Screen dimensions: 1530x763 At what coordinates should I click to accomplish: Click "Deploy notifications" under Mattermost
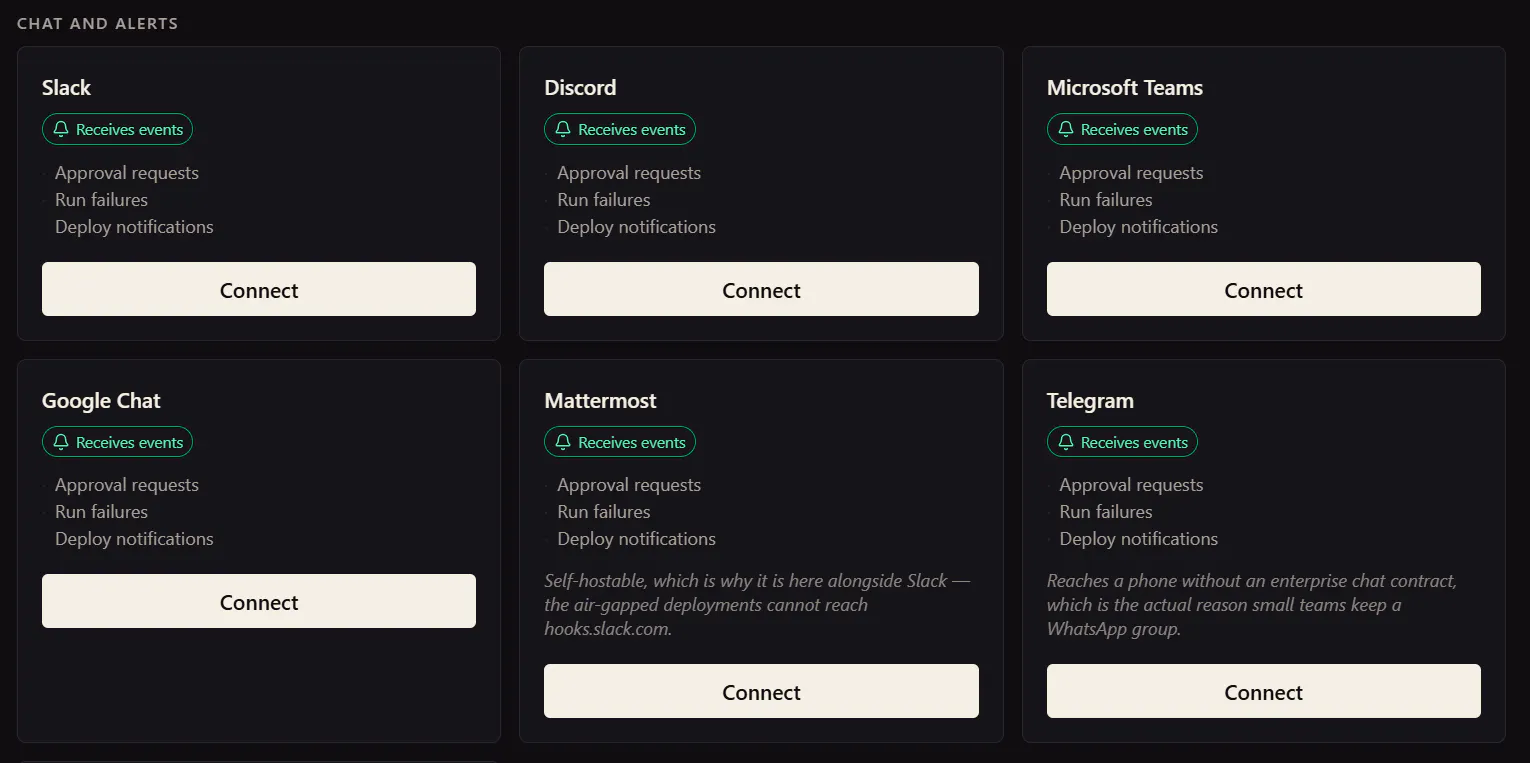click(637, 539)
